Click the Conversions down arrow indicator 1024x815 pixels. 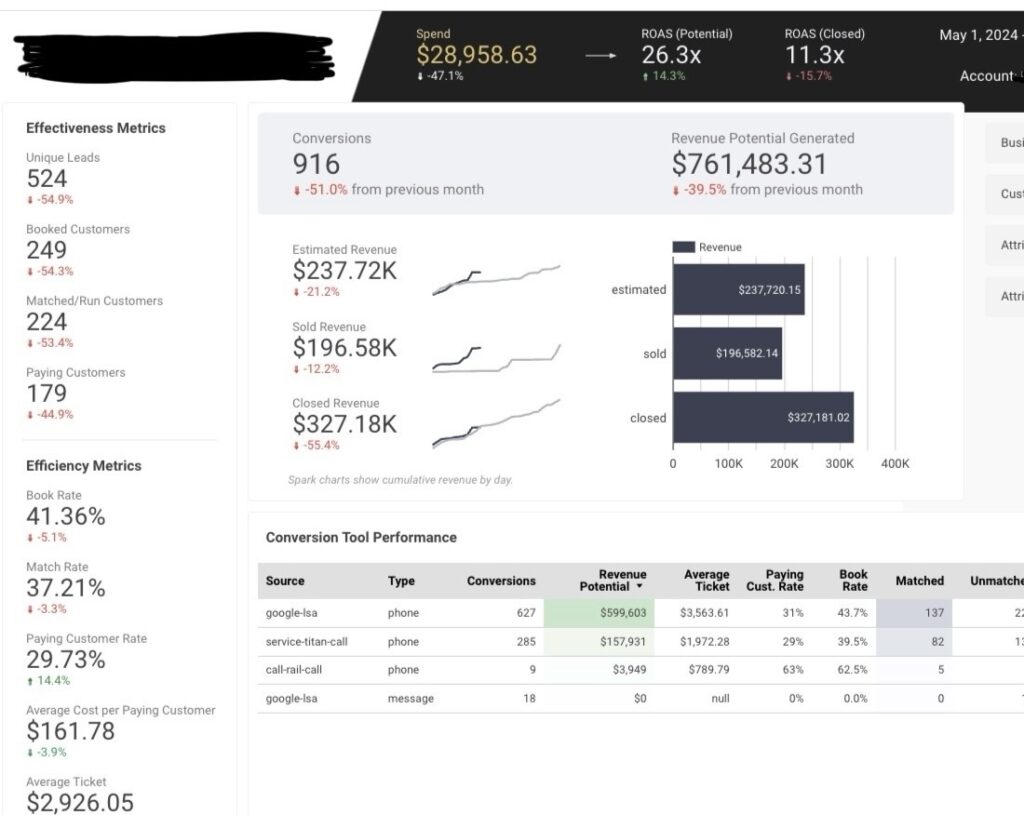point(296,191)
